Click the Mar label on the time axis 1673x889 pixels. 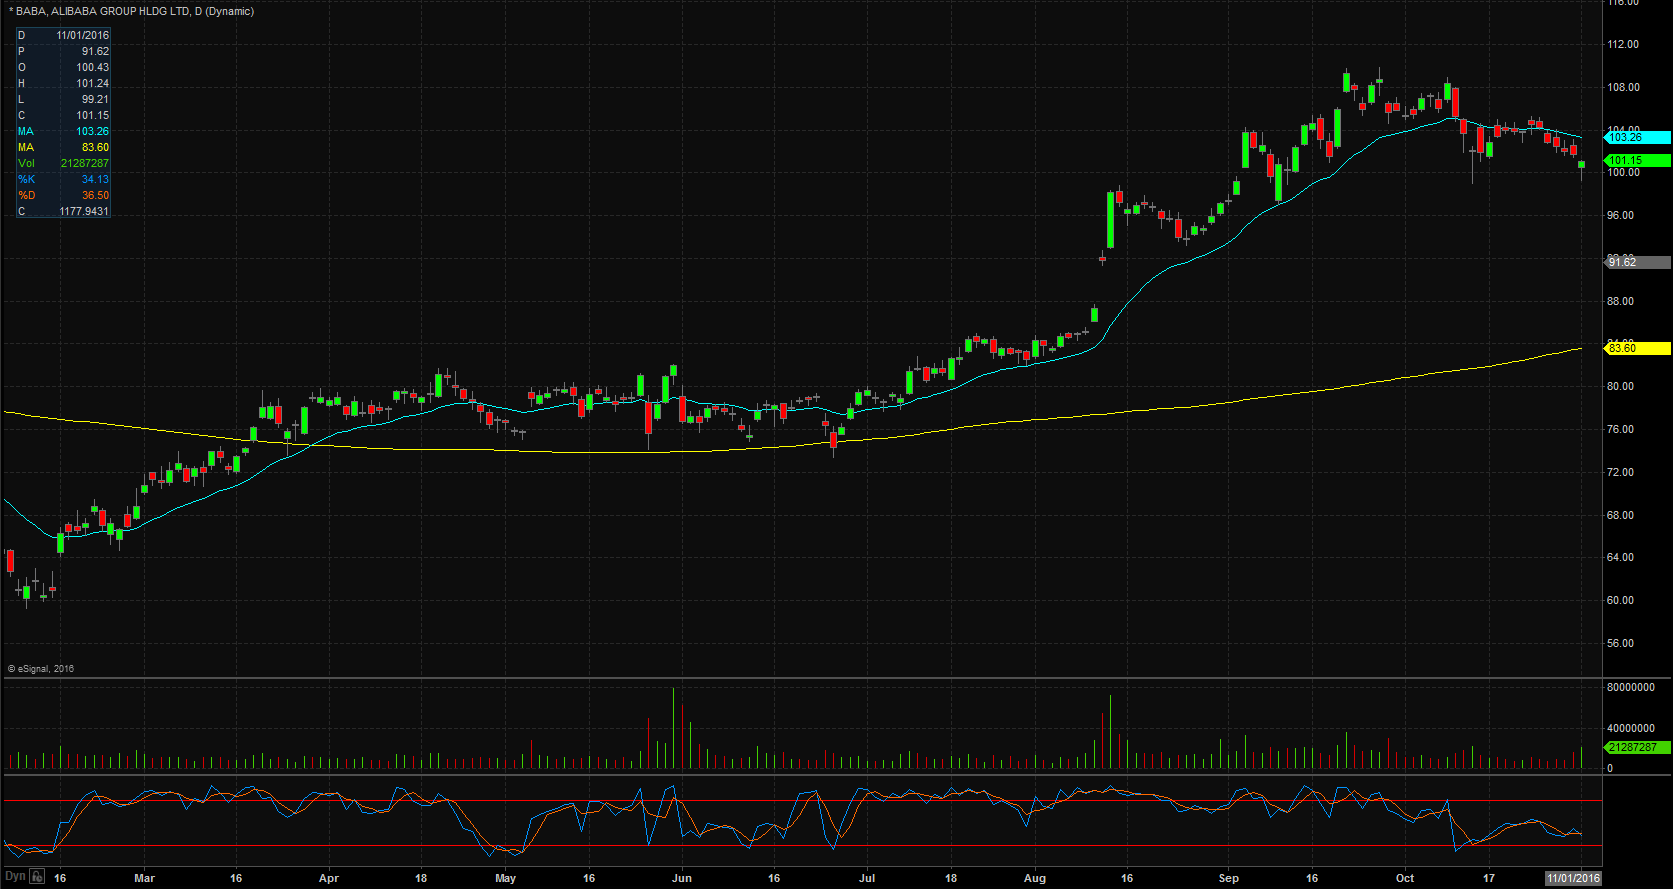pyautogui.click(x=145, y=878)
